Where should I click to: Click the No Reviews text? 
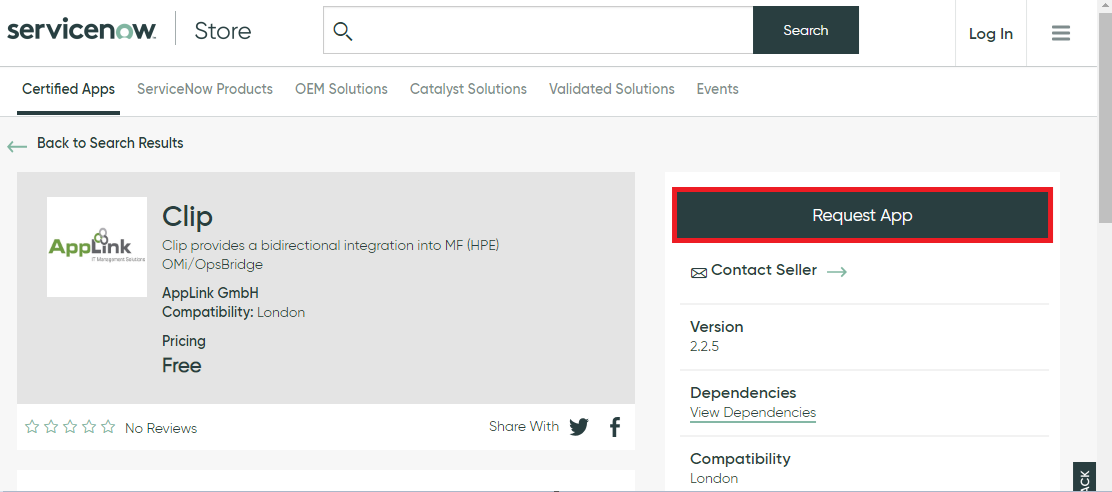[161, 428]
